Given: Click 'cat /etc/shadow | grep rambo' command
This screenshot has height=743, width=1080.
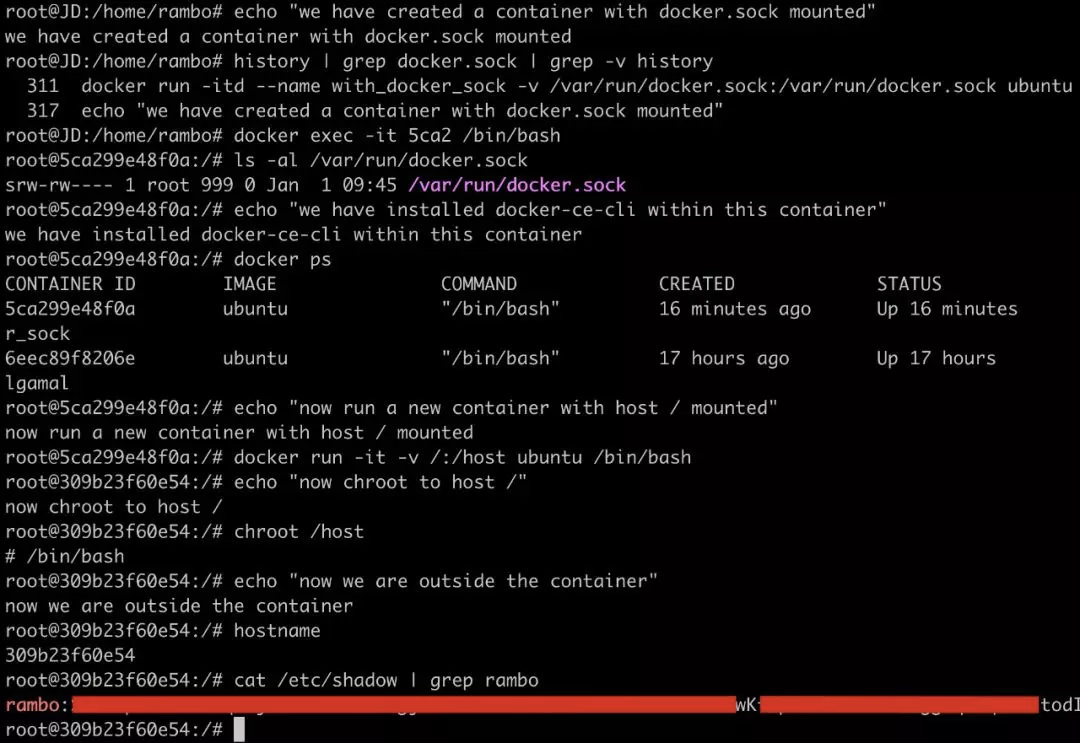Looking at the screenshot, I should [x=386, y=680].
